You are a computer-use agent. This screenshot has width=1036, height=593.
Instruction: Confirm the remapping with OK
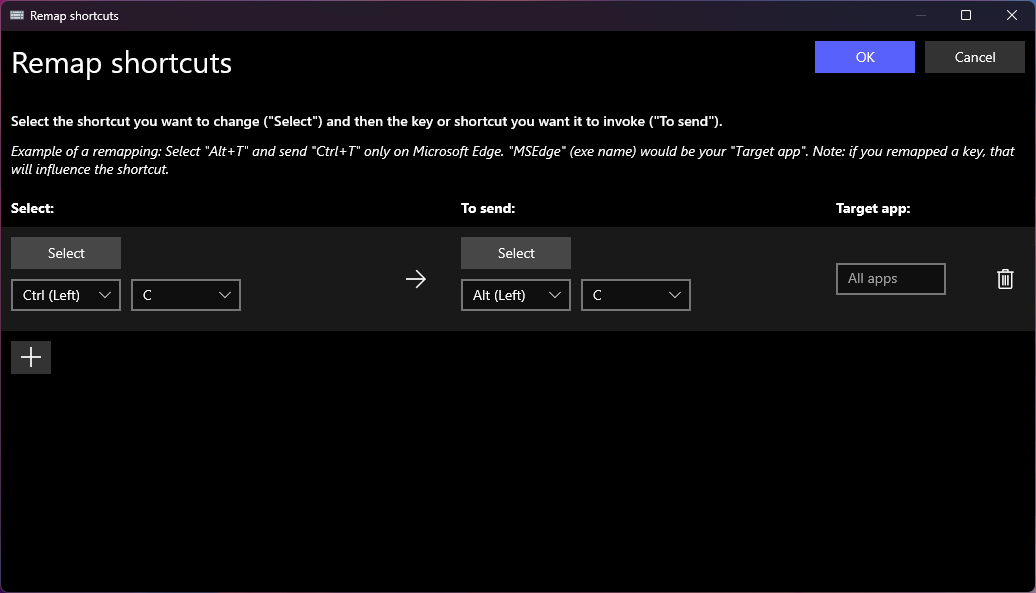point(864,57)
